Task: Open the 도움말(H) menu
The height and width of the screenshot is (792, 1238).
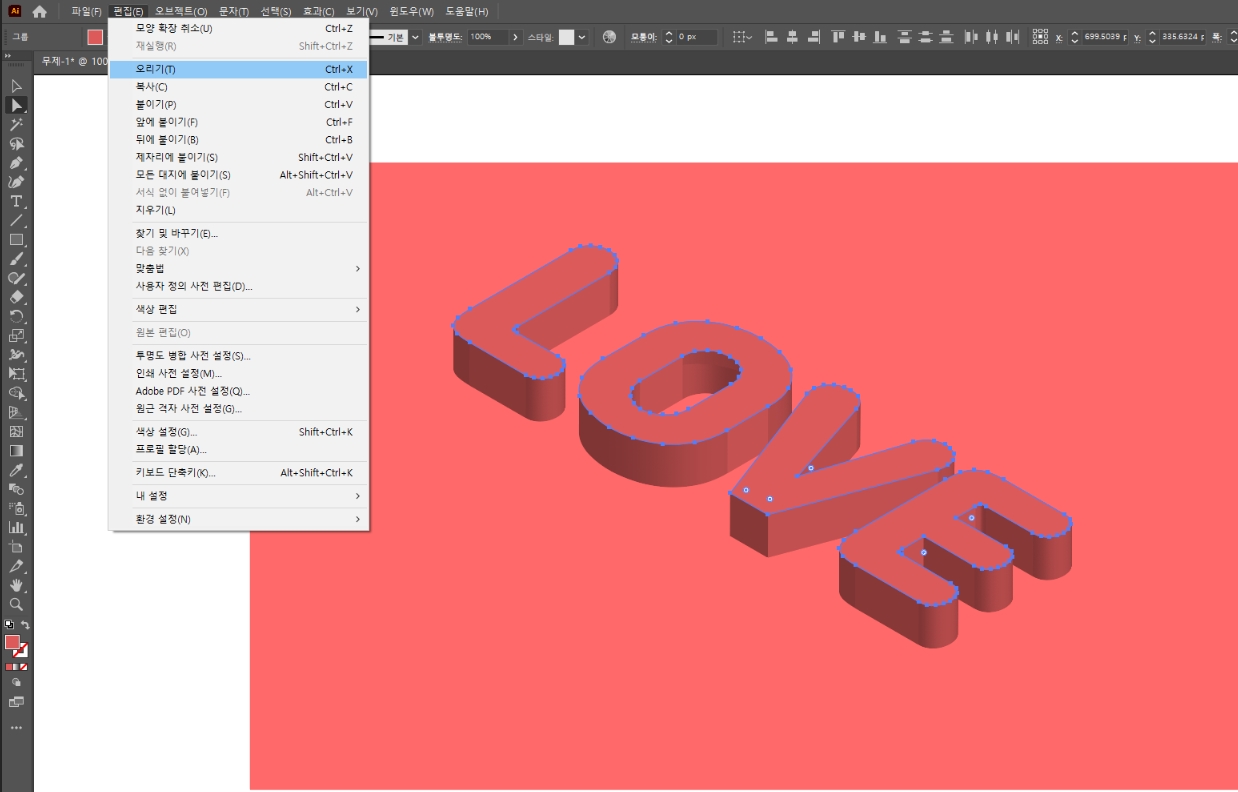Action: (466, 11)
